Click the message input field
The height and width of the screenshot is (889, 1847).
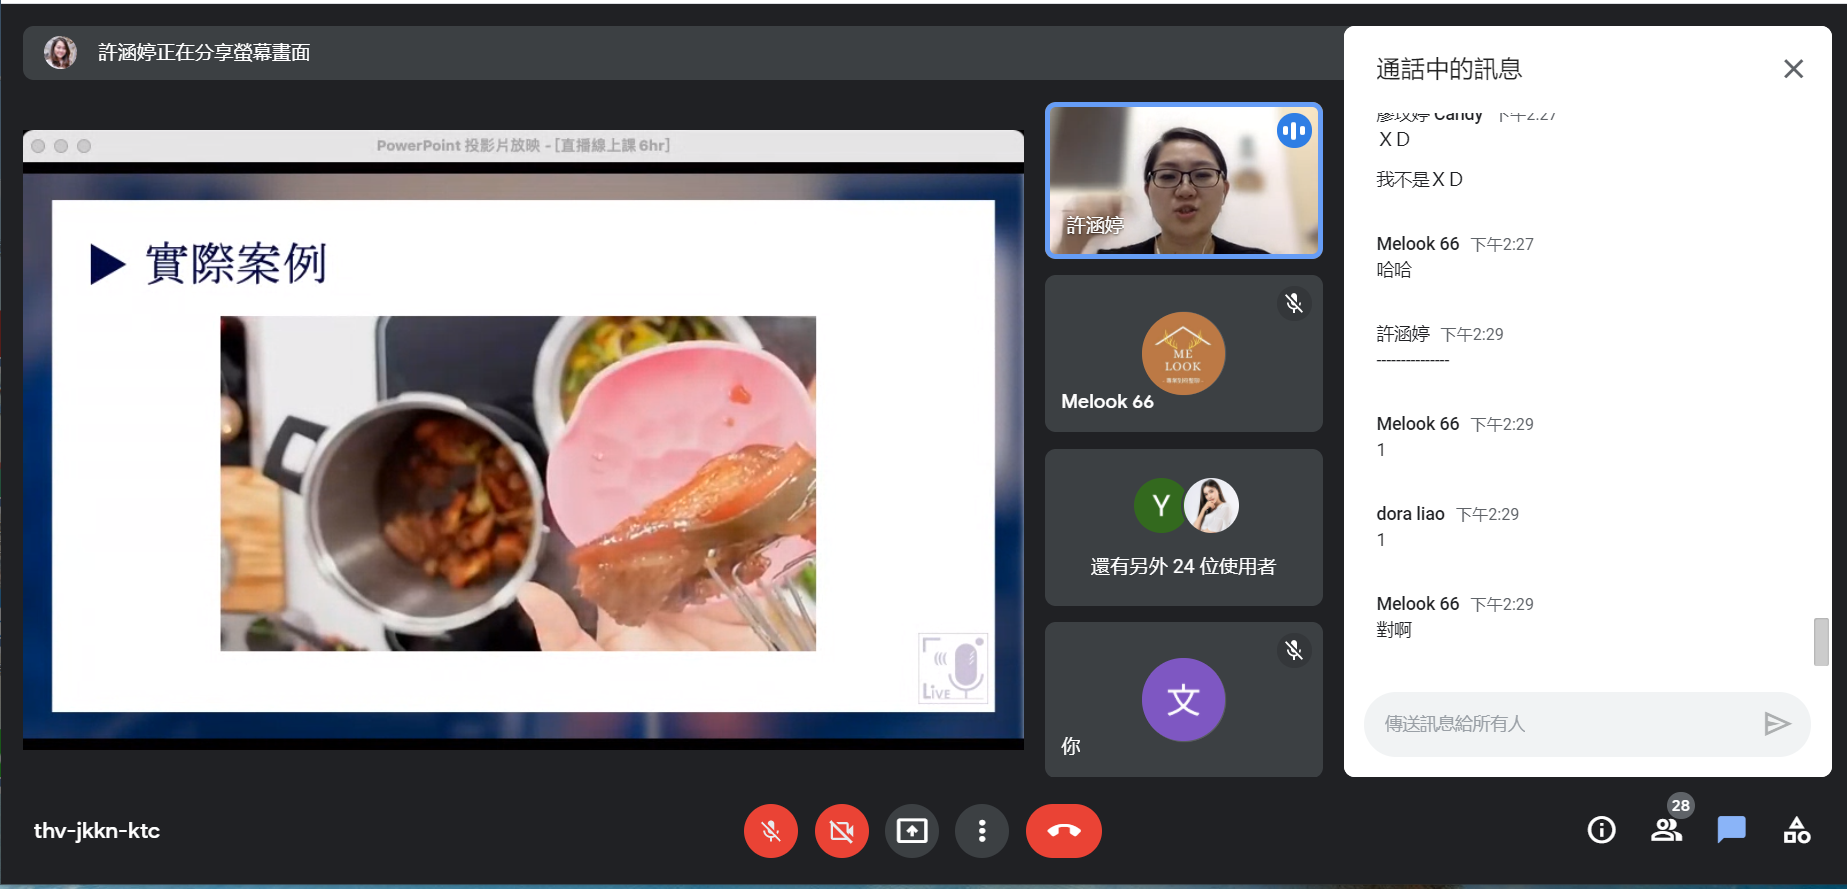click(1560, 724)
